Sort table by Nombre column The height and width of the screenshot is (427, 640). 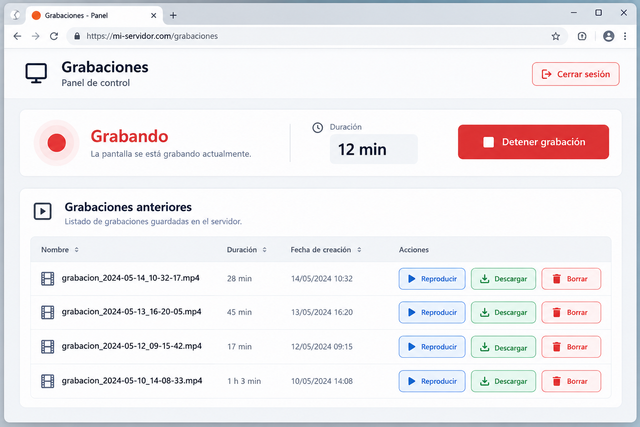click(60, 249)
